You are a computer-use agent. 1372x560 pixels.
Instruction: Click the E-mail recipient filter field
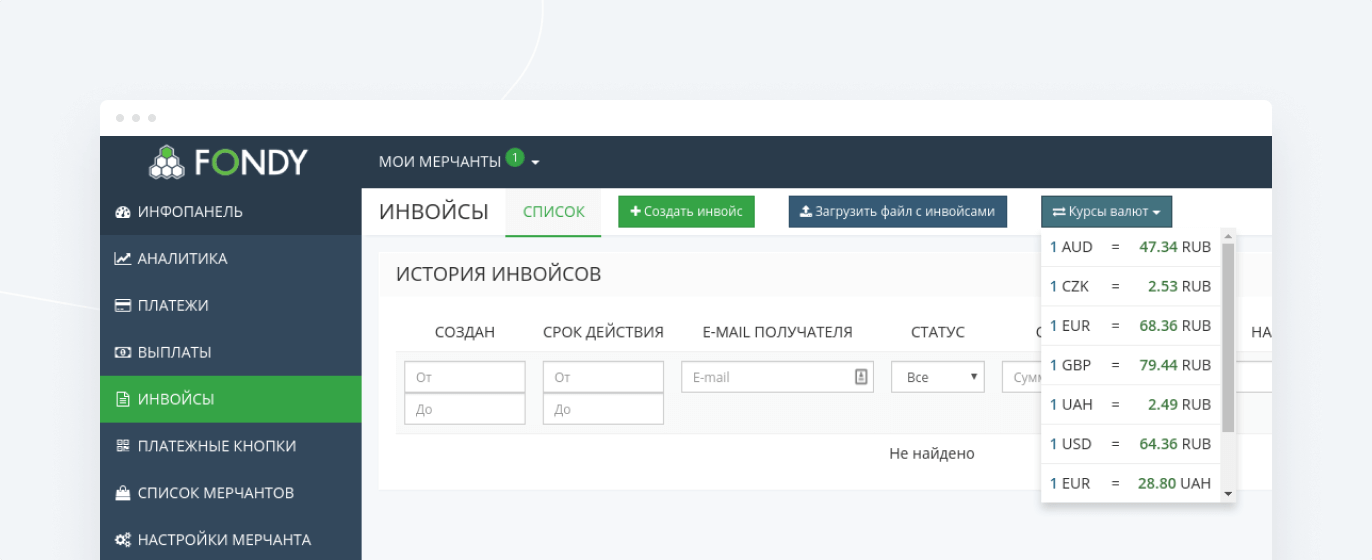(x=778, y=377)
